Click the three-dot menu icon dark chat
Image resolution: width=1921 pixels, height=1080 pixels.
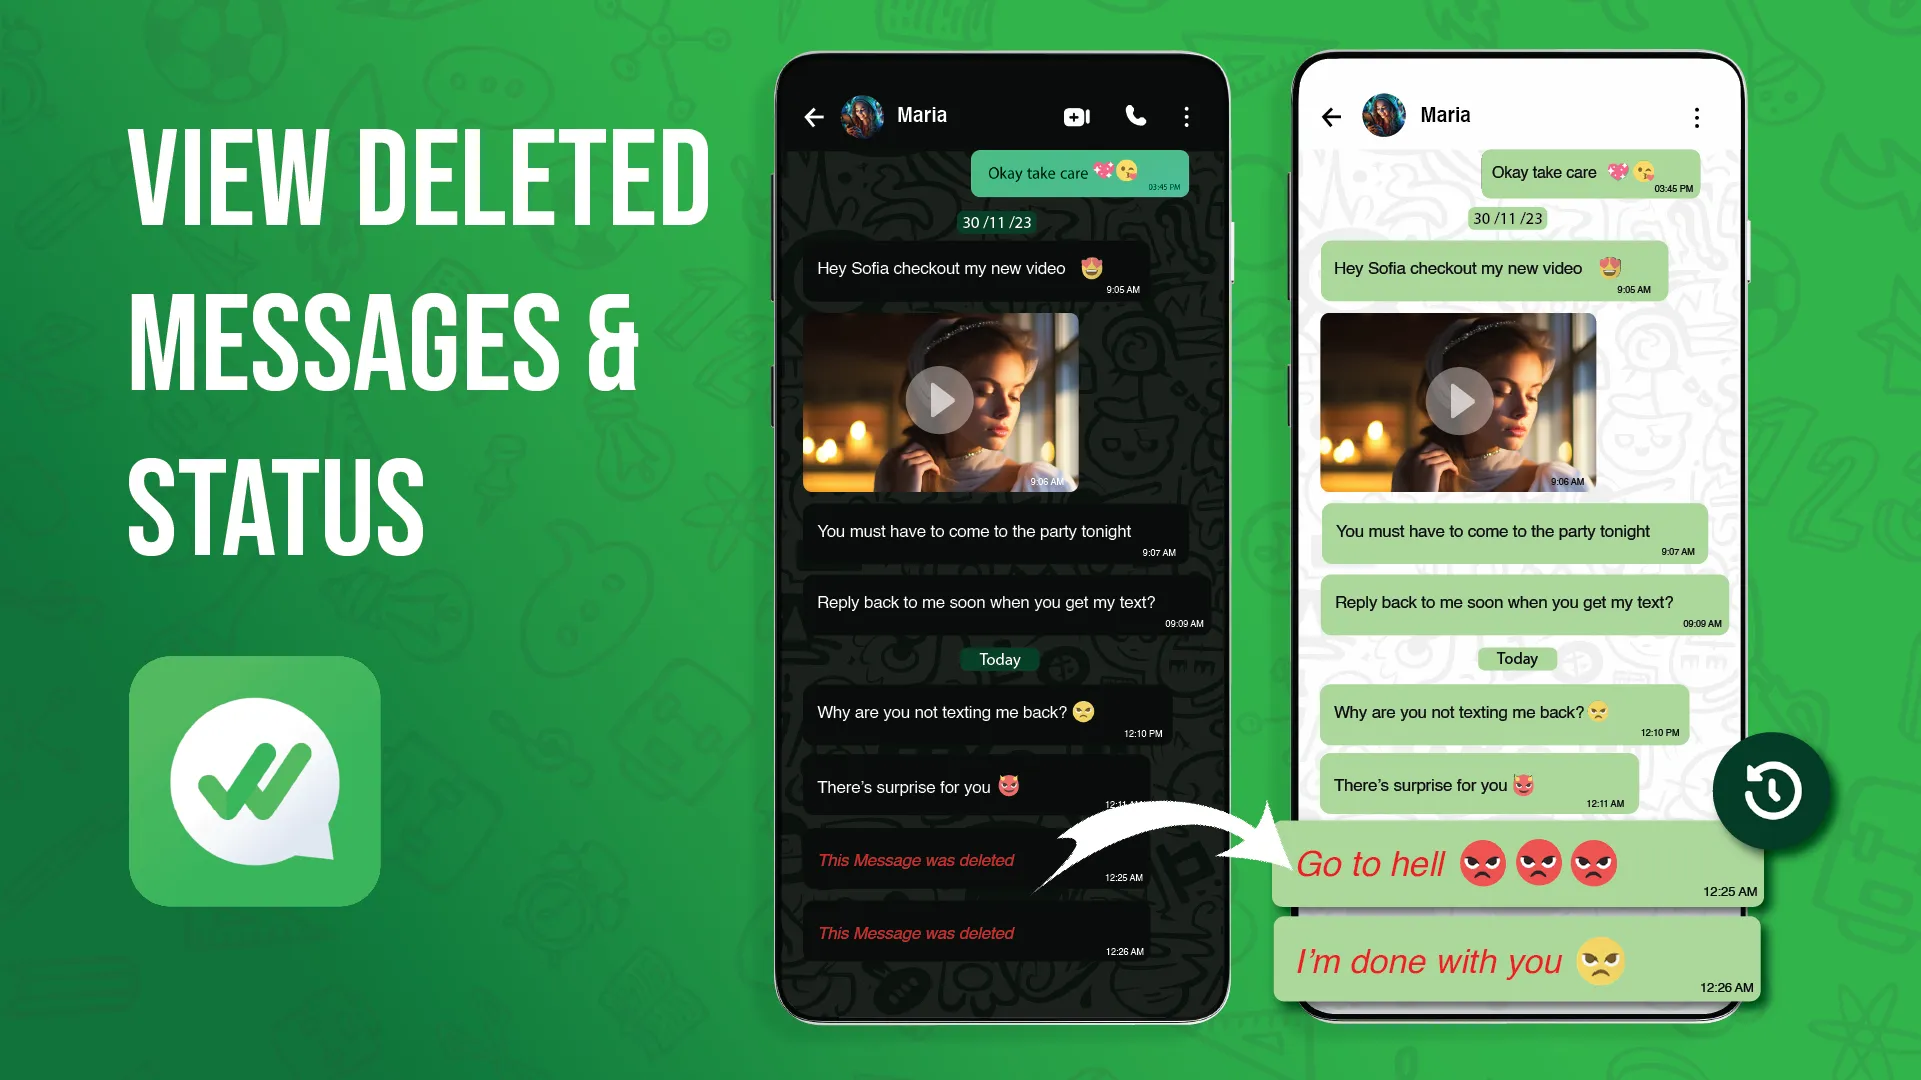tap(1185, 117)
